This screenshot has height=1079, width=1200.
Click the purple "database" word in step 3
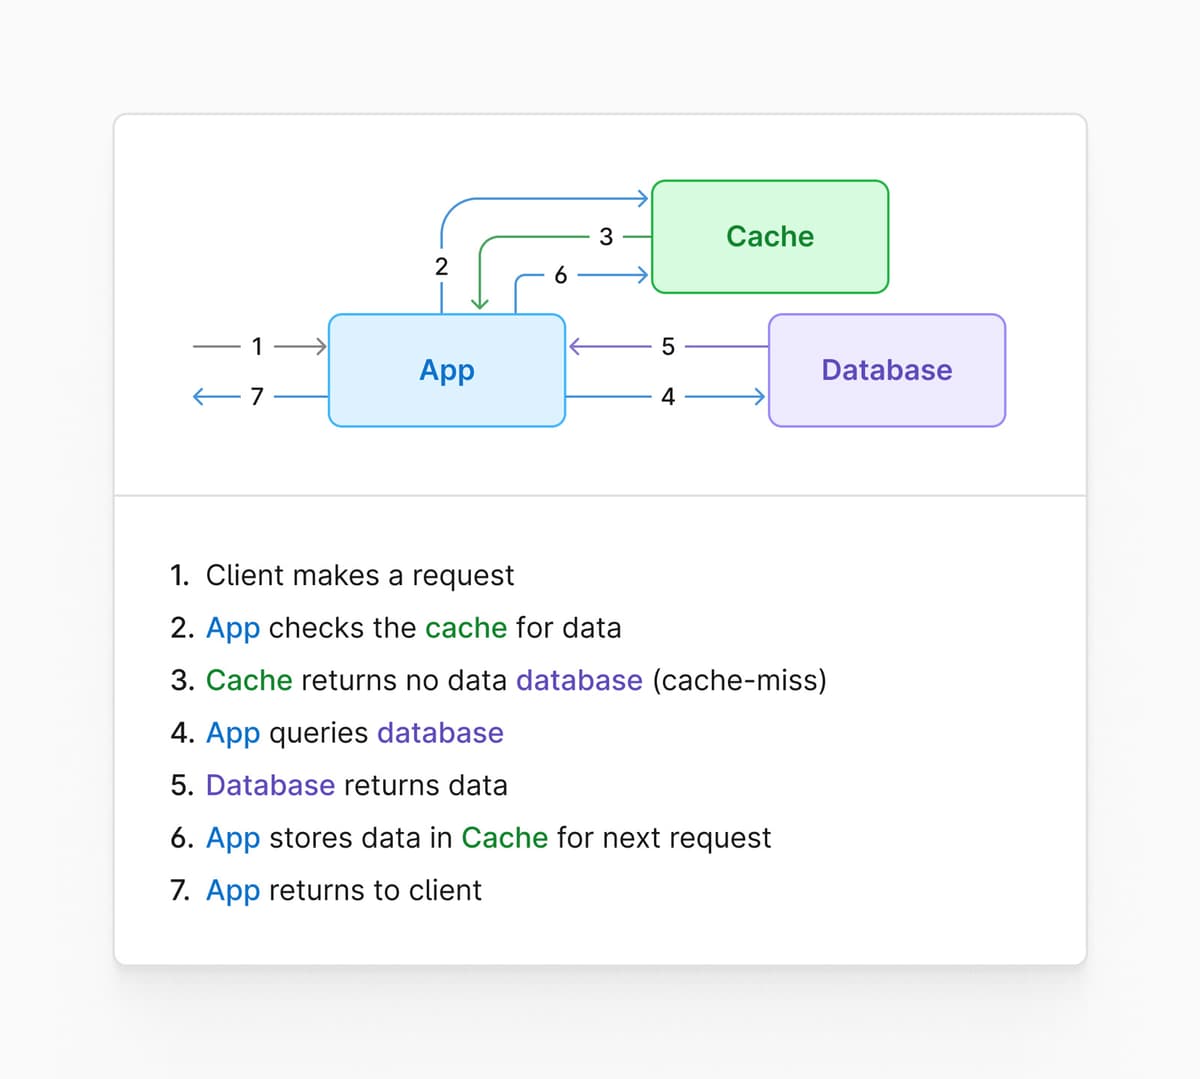tap(579, 680)
